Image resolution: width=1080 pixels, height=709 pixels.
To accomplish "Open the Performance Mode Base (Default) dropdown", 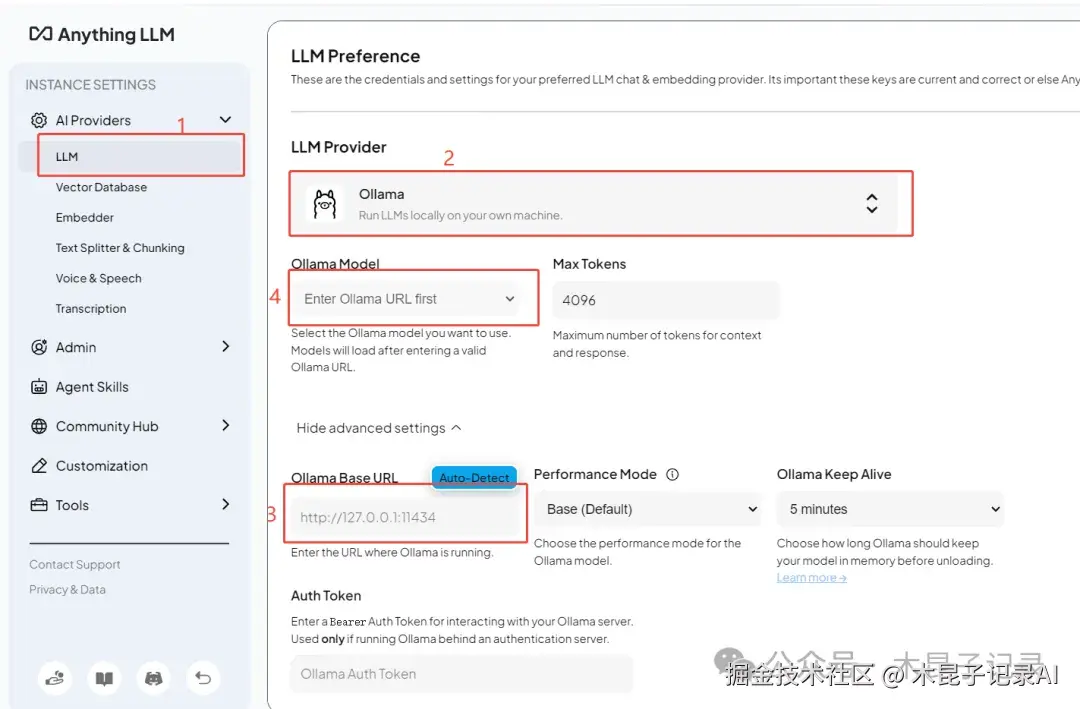I will (x=648, y=509).
